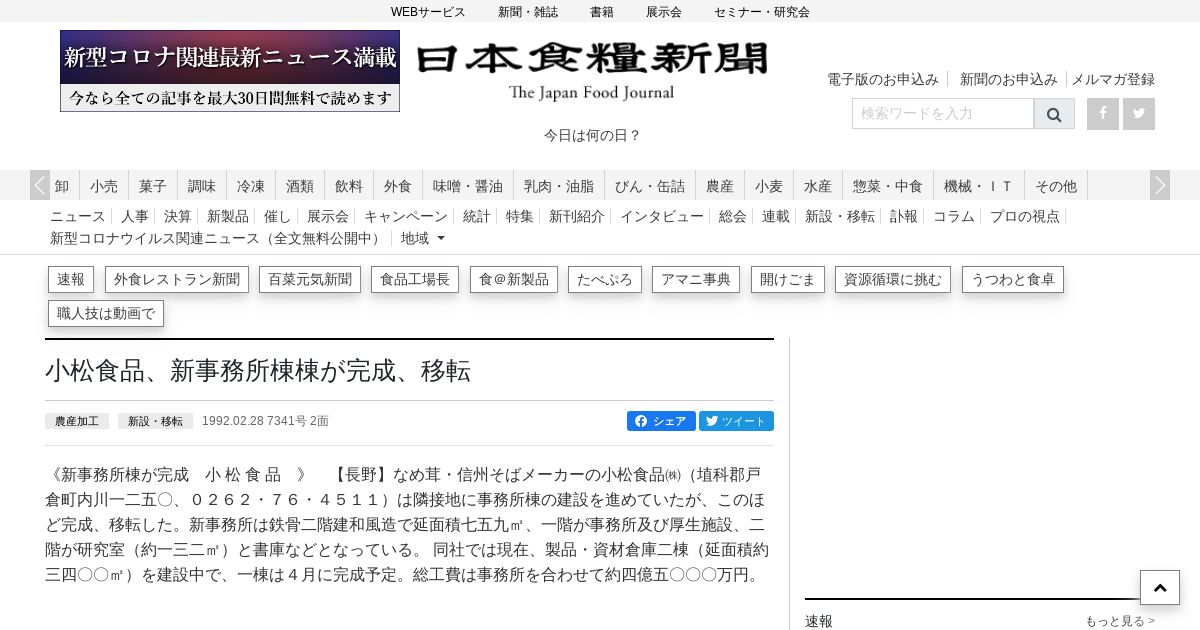Image resolution: width=1200 pixels, height=630 pixels.
Task: Select the 機械・ＩＴ category tab
Action: tap(979, 186)
